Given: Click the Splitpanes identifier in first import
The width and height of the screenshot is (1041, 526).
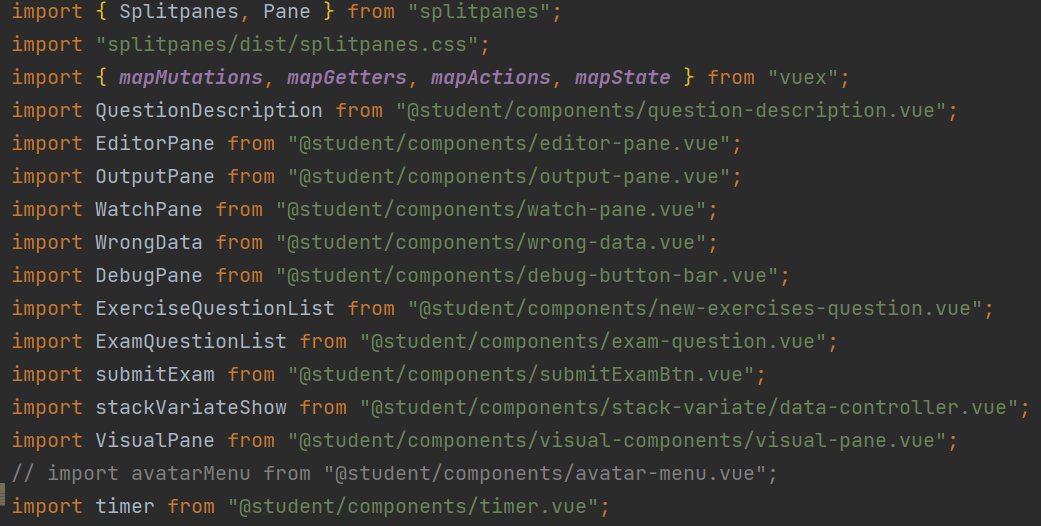Looking at the screenshot, I should click(x=179, y=12).
